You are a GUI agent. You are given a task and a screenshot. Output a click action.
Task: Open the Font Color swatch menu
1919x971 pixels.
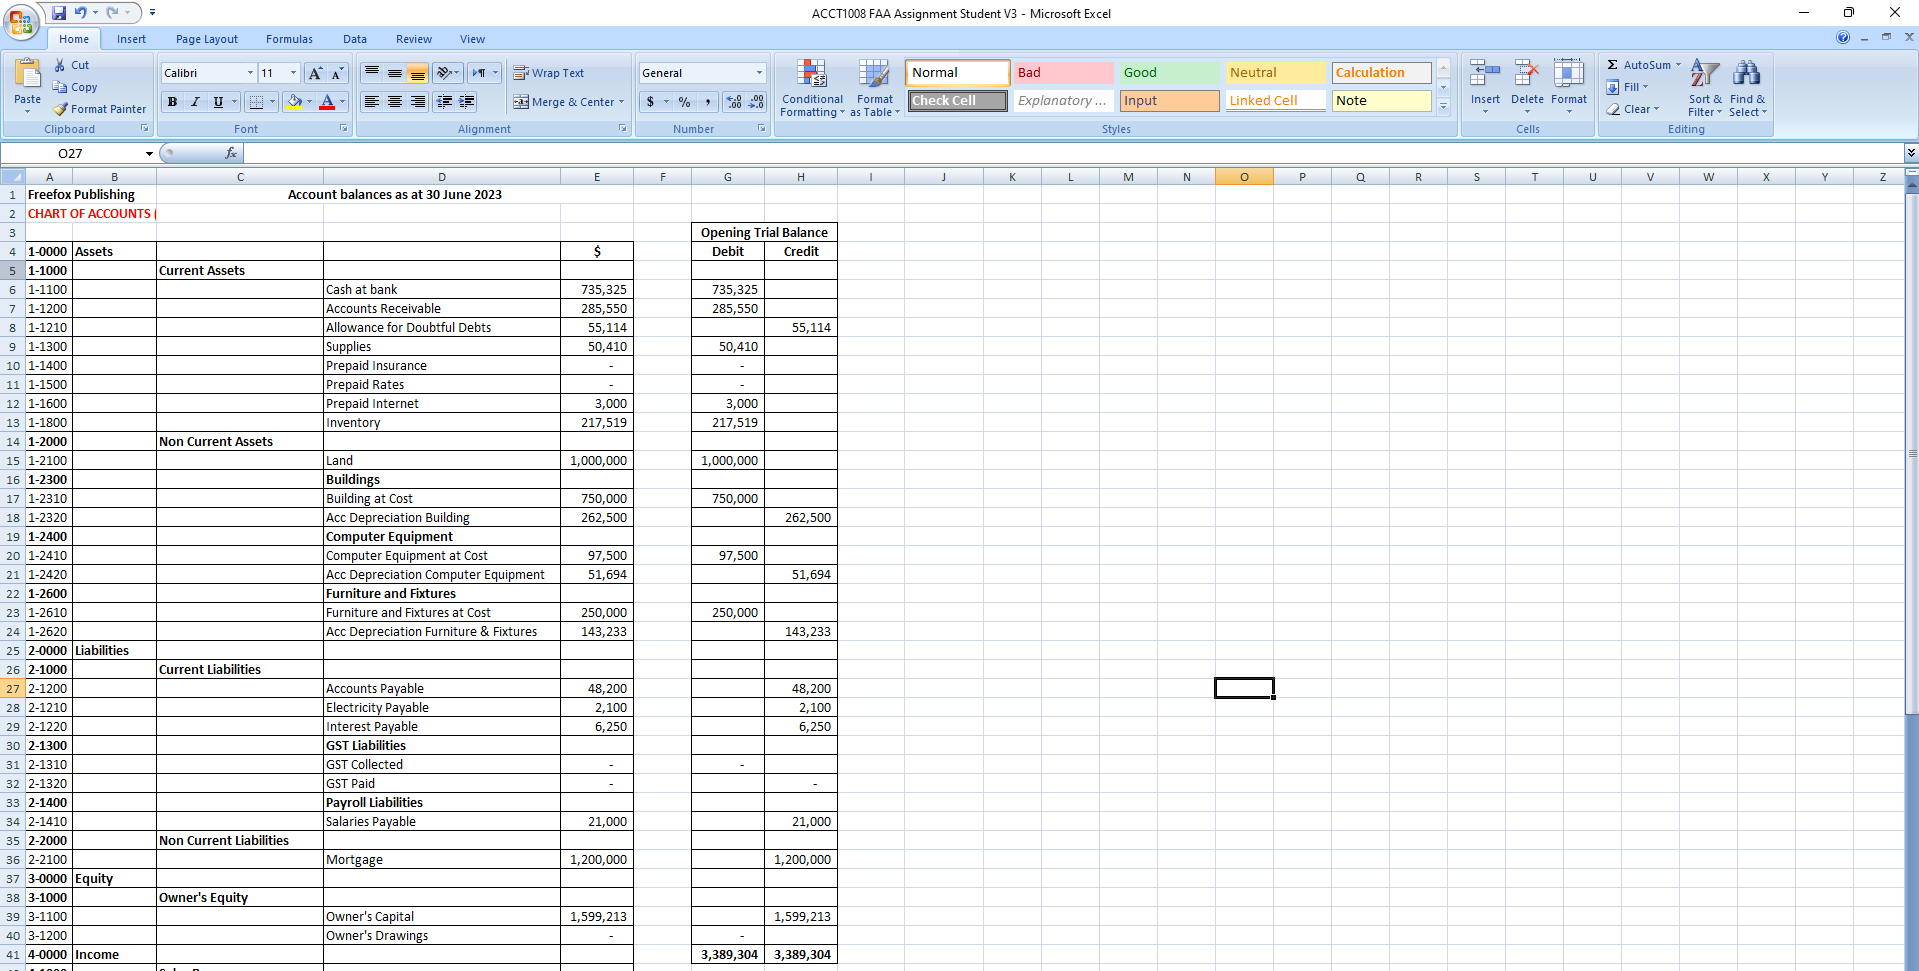tap(343, 102)
